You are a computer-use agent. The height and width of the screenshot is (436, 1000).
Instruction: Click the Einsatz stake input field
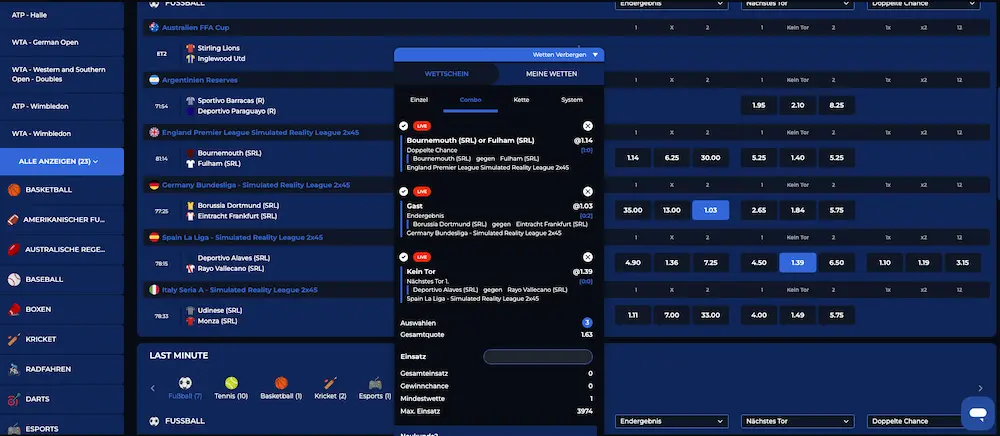pyautogui.click(x=538, y=357)
